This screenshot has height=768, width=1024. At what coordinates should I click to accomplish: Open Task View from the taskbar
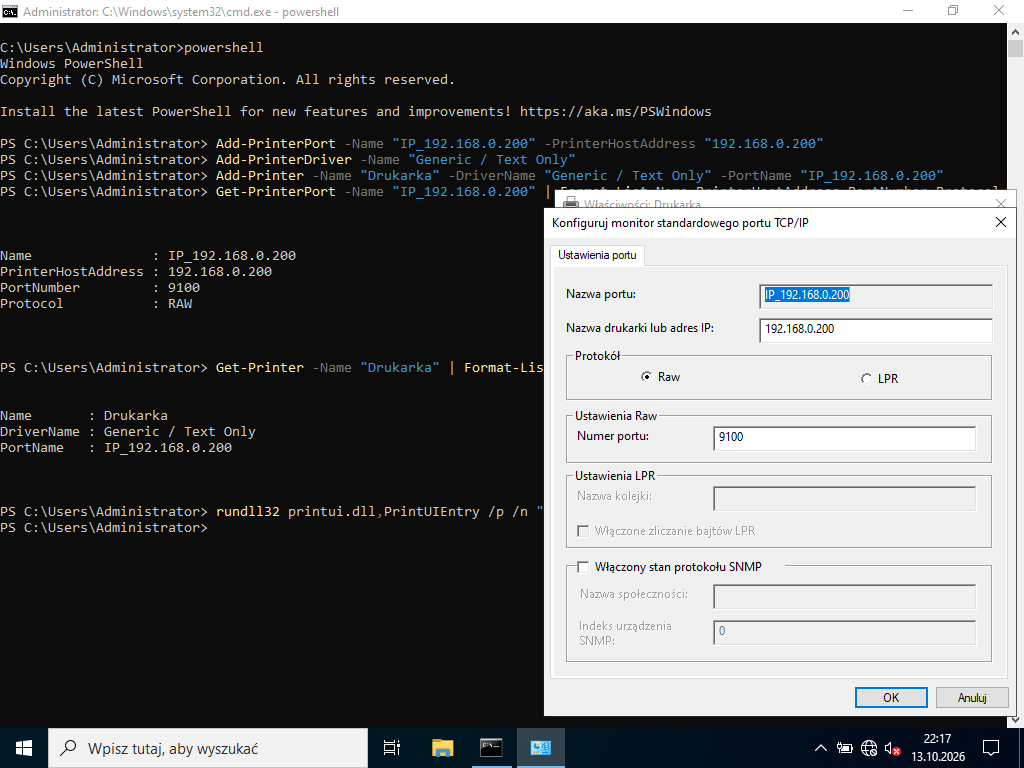pyautogui.click(x=392, y=748)
